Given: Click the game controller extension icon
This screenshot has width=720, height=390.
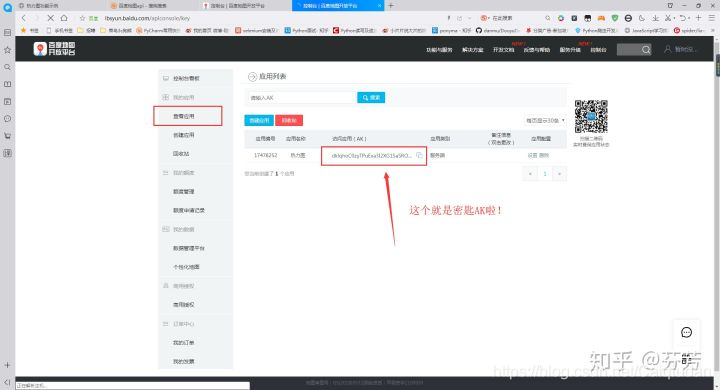Looking at the screenshot, I should coord(601,18).
